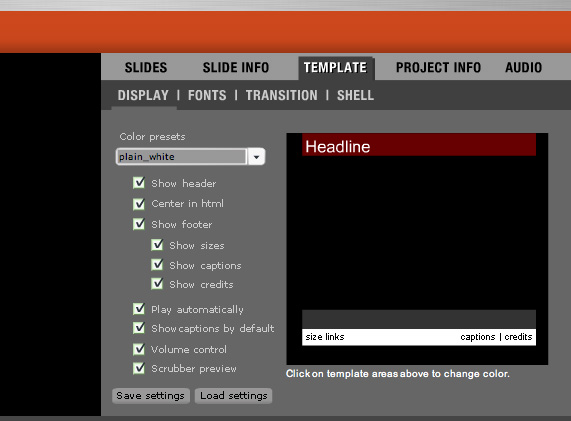Disable the Show footer checkbox
The height and width of the screenshot is (421, 571).
(x=139, y=224)
